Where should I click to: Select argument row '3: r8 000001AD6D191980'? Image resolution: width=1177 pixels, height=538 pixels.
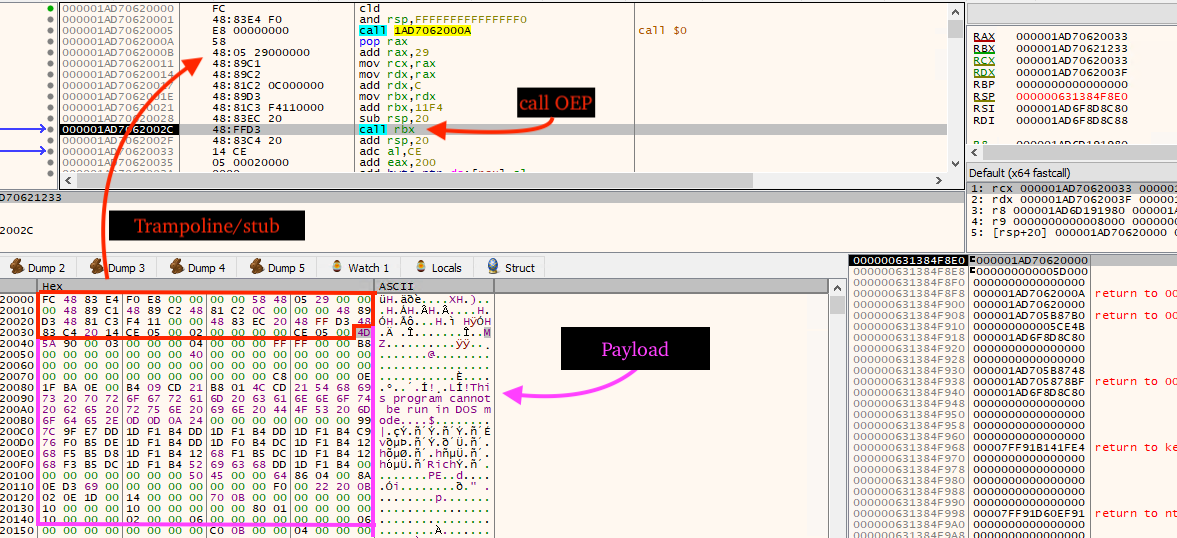(x=1072, y=210)
